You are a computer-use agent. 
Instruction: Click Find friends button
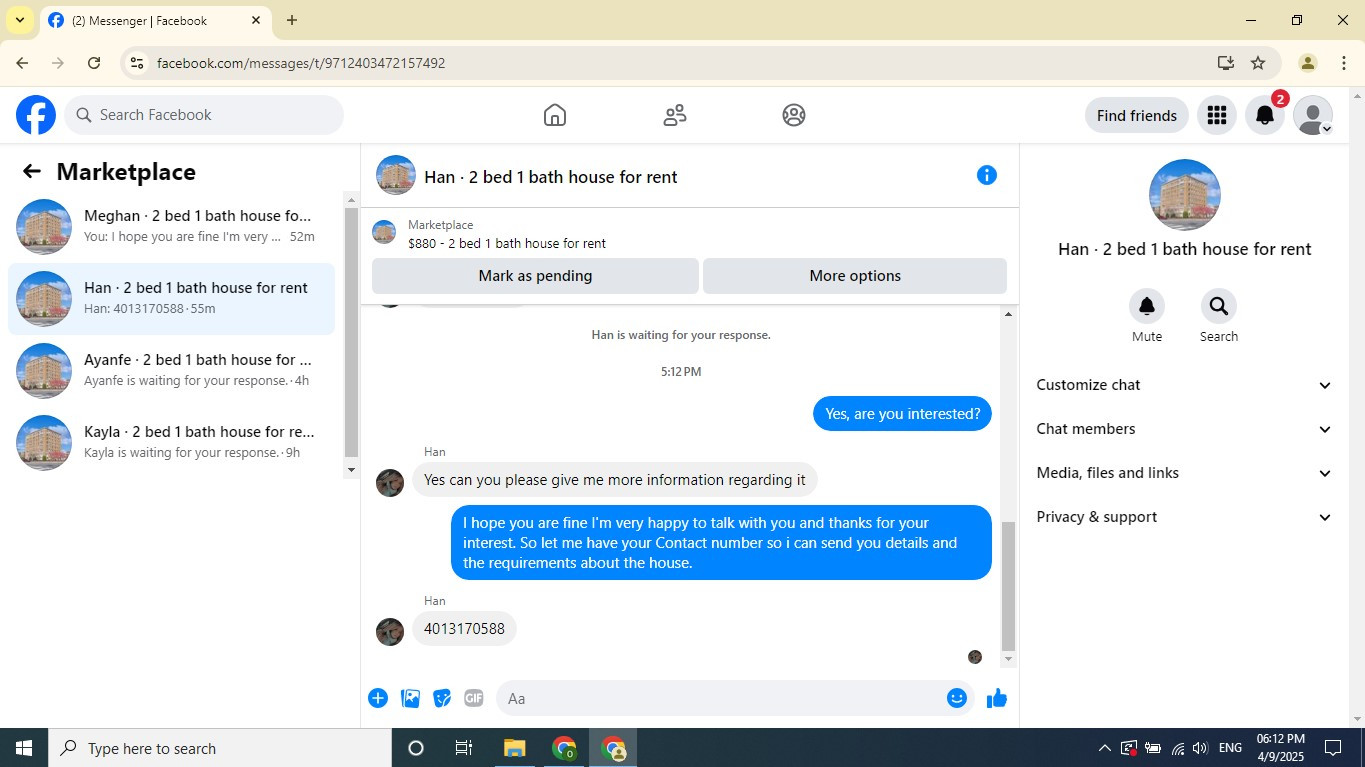[1137, 115]
